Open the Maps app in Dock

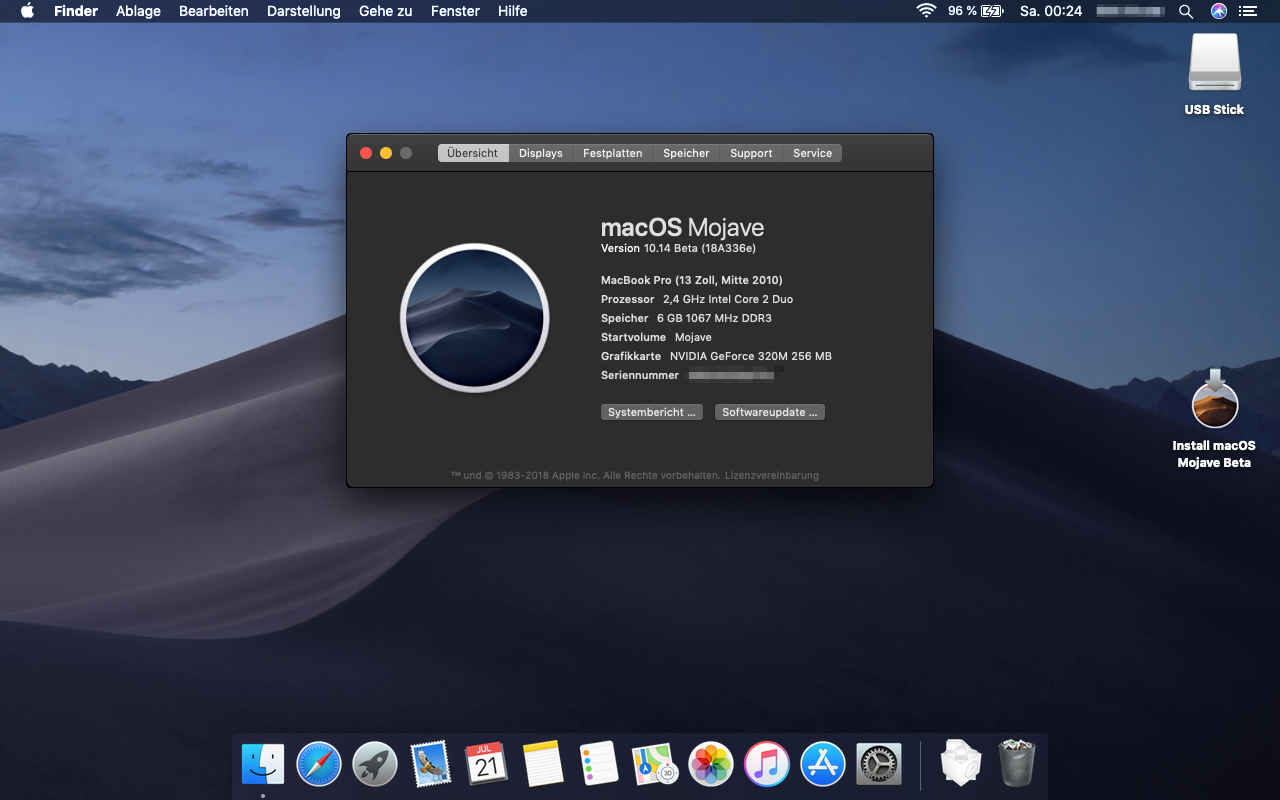pos(655,765)
